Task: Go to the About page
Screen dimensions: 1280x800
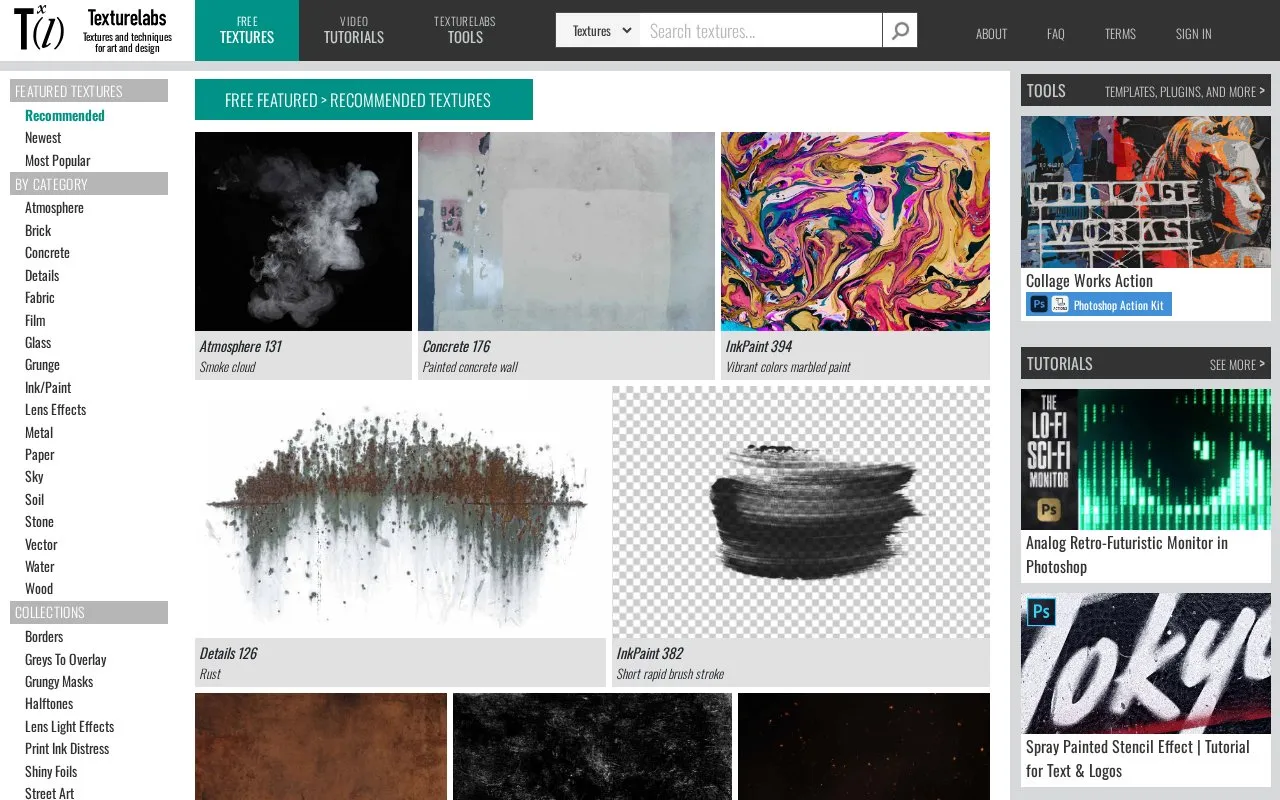Action: tap(991, 34)
